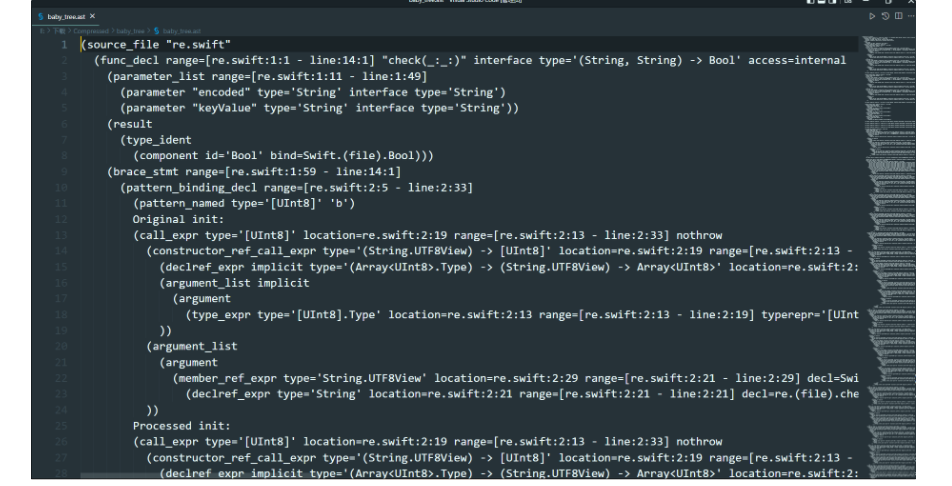This screenshot has height=486, width=952.
Task: Click the Swift icon on baby_tree.ast tab
Action: click(x=41, y=16)
